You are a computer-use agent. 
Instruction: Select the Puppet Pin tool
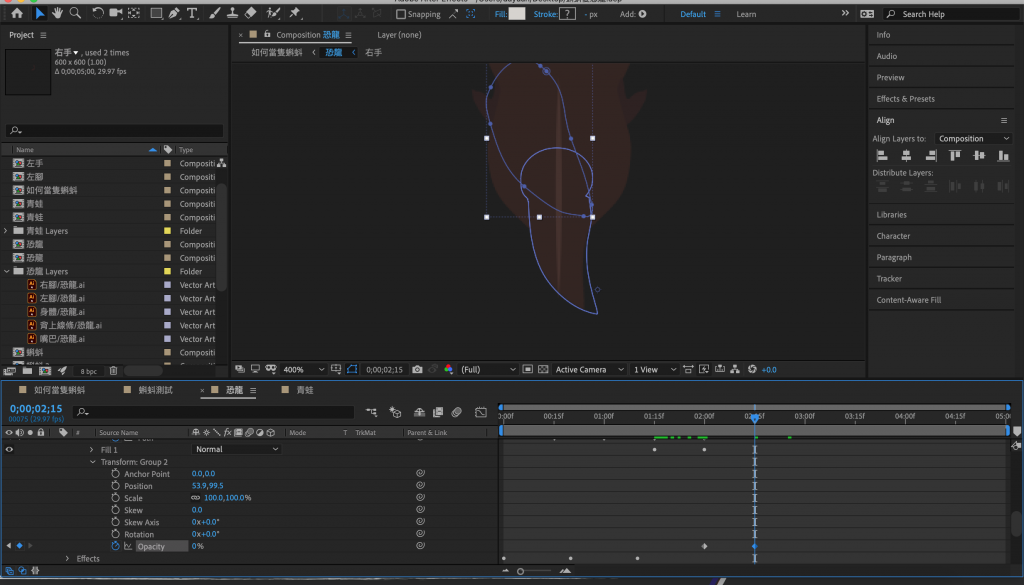coord(295,14)
